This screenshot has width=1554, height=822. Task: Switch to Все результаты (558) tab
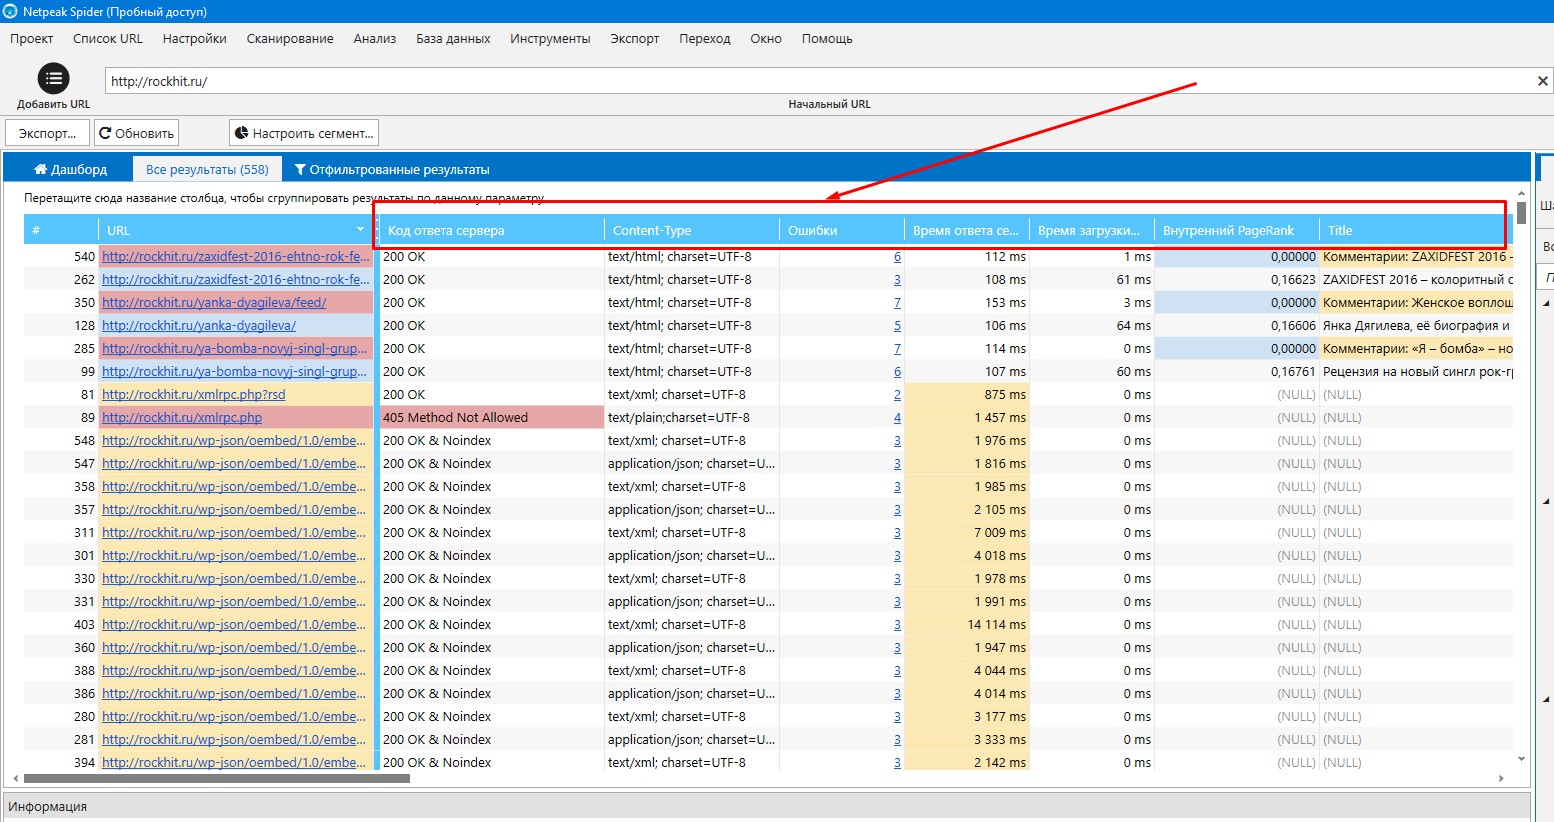point(207,170)
